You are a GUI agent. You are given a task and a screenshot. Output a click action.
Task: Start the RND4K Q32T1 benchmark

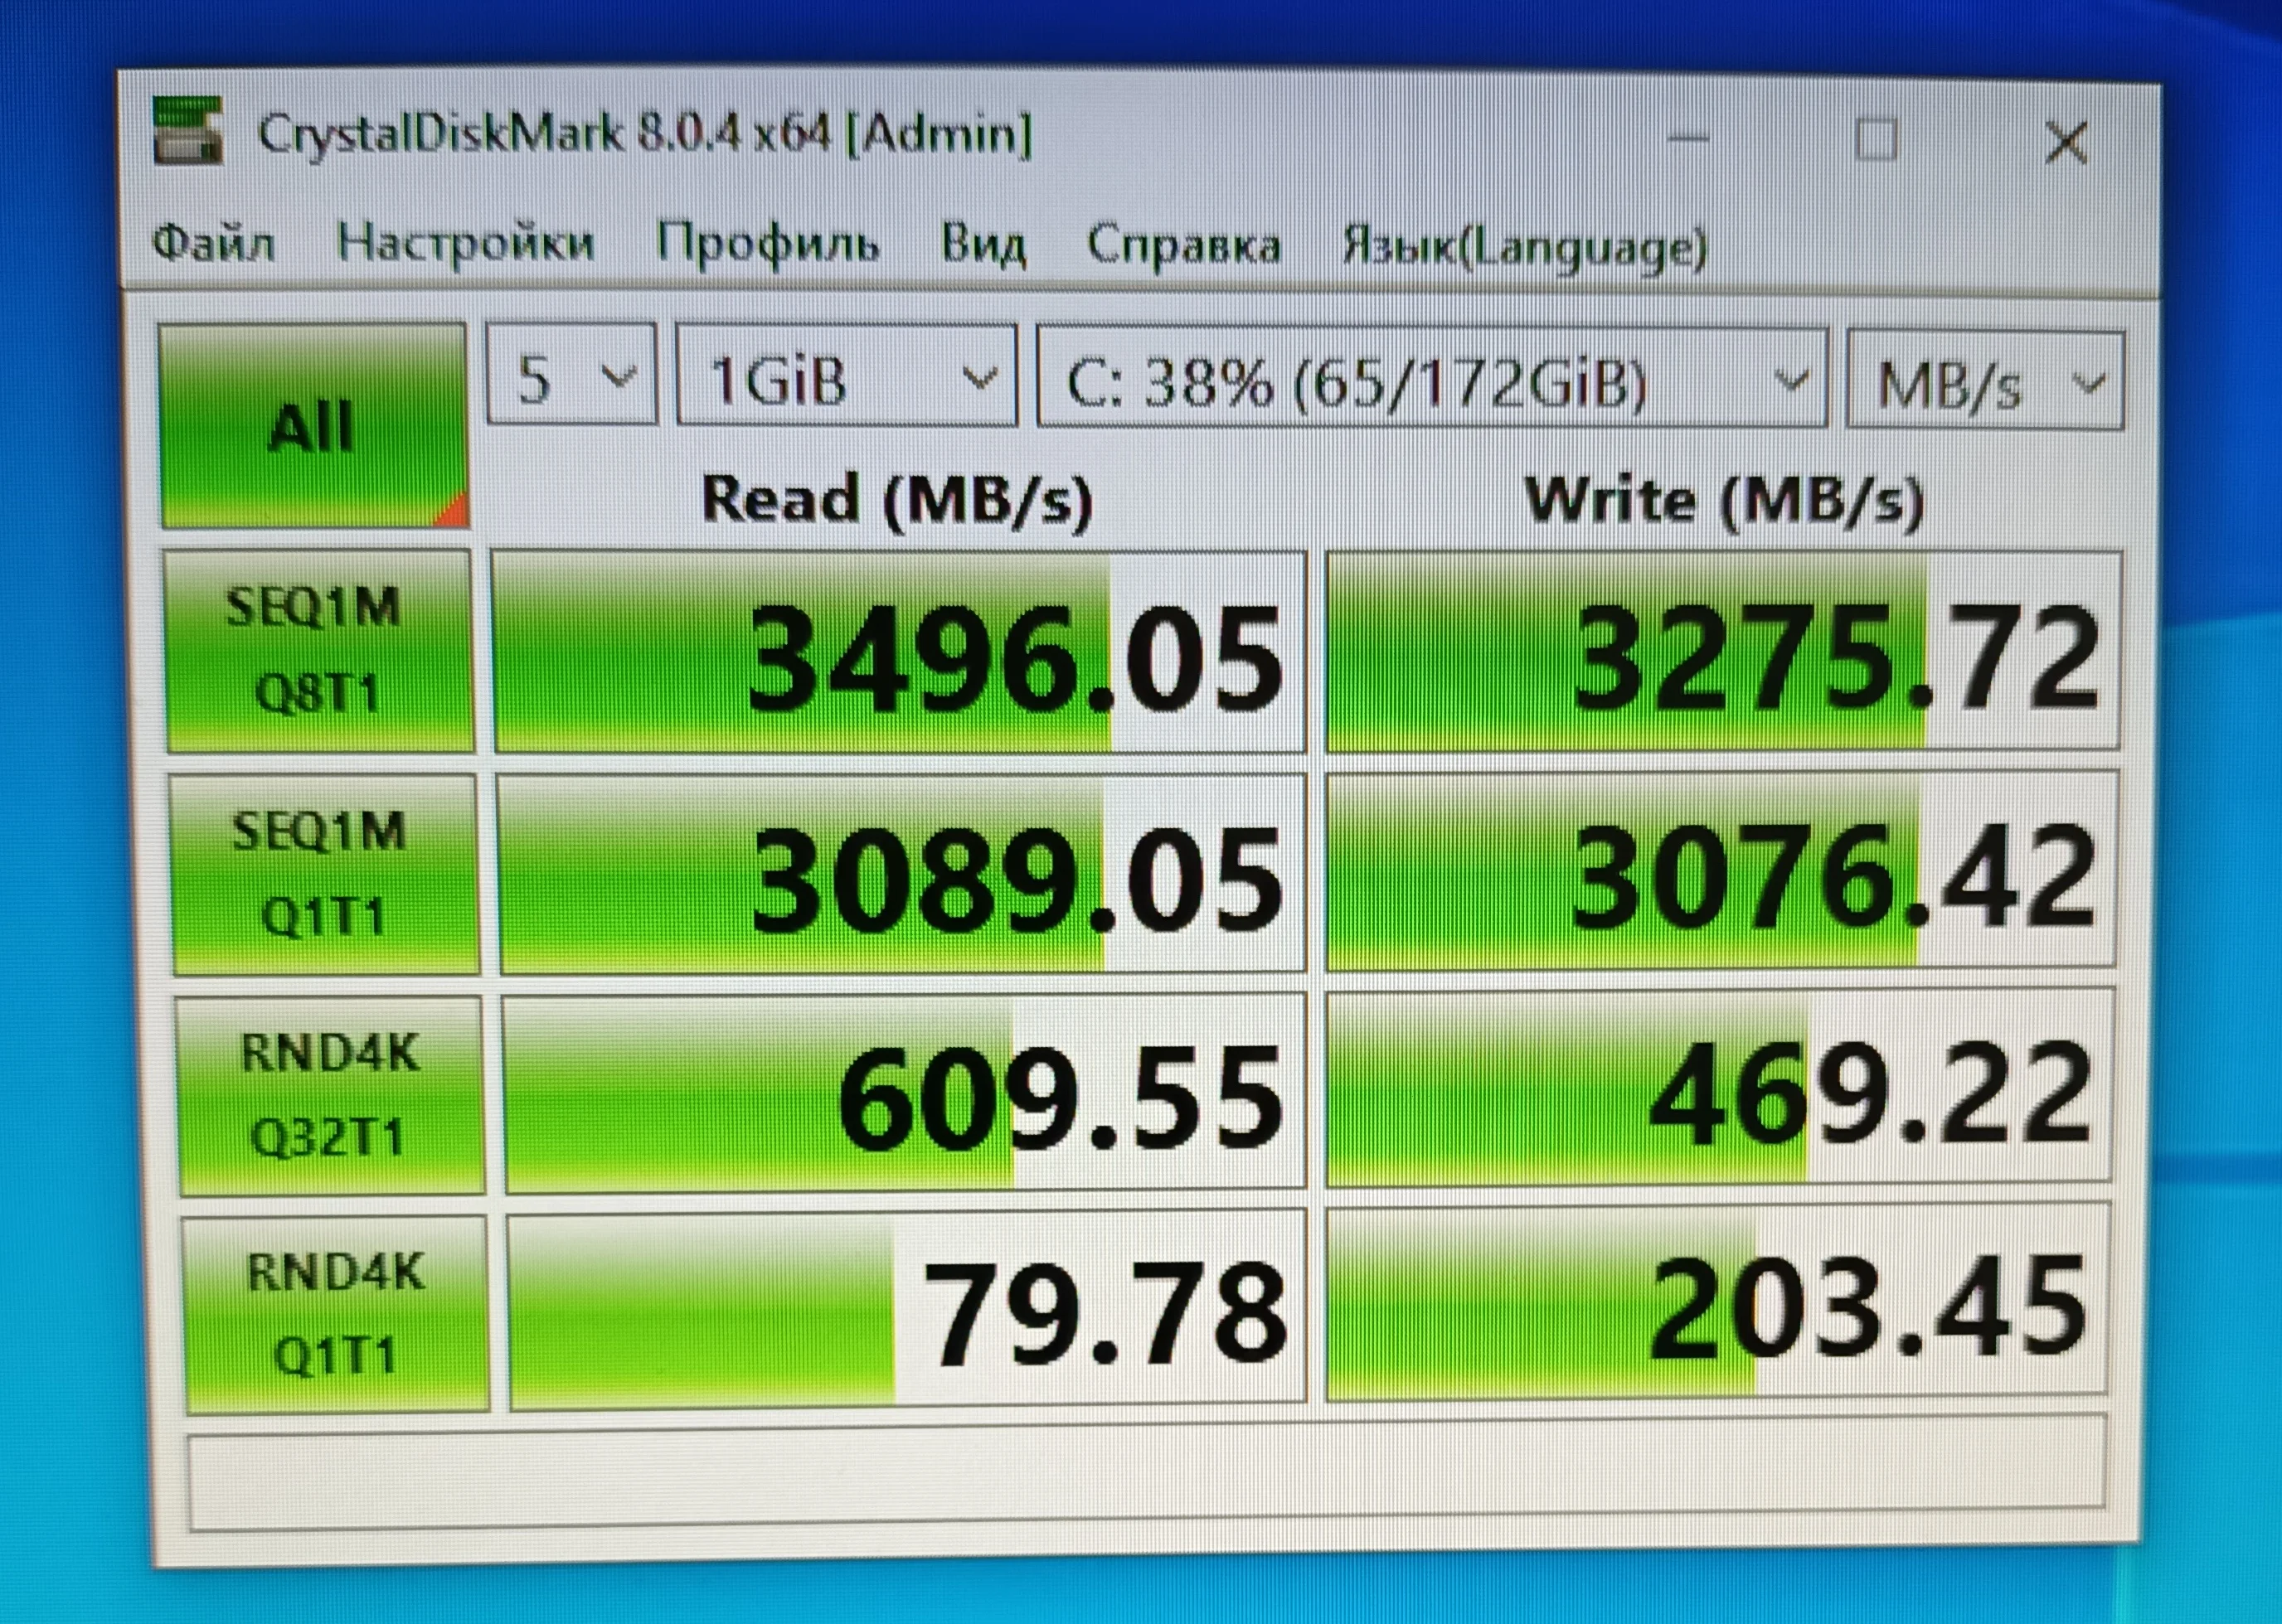[331, 1095]
